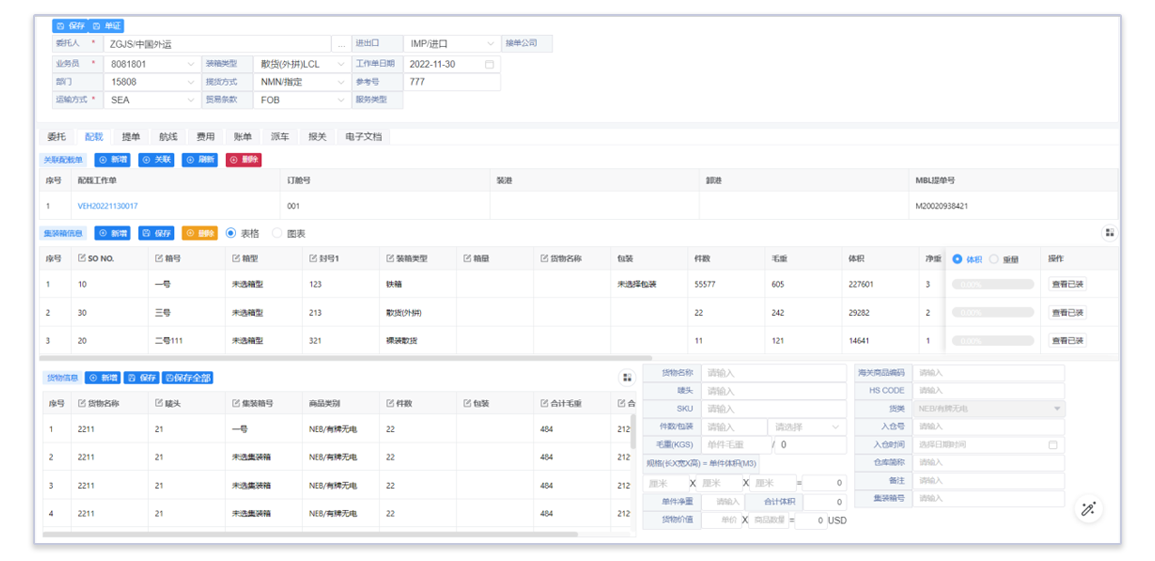Click 新增 in the 关联配载单 toolbar

point(112,159)
